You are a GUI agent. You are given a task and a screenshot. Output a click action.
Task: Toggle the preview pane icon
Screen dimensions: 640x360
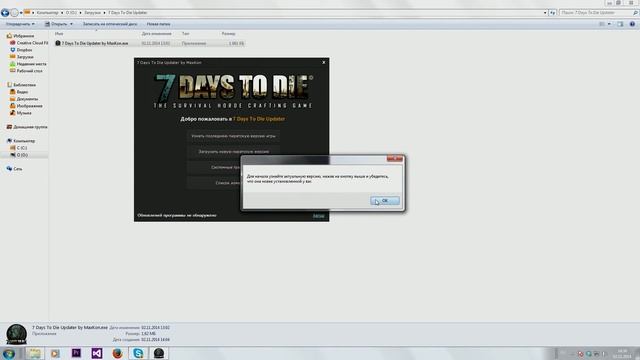tap(620, 24)
